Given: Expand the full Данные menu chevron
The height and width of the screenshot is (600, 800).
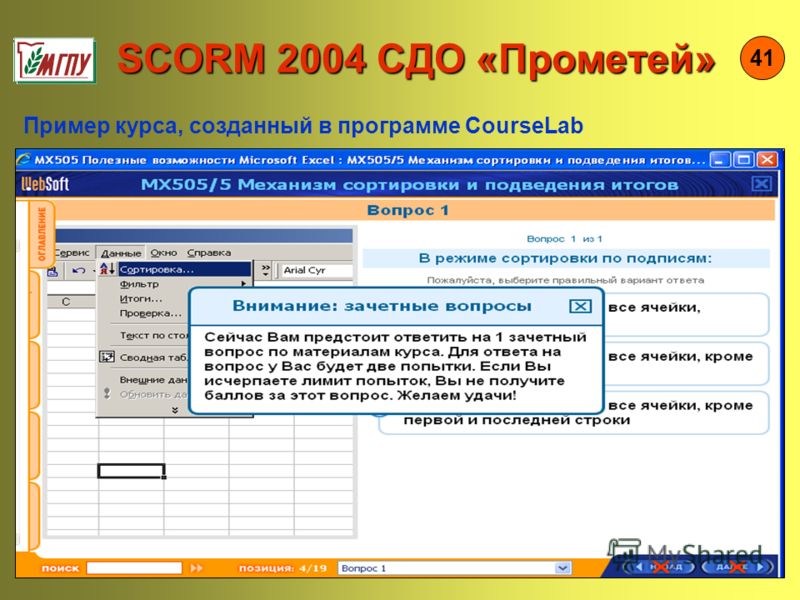Looking at the screenshot, I should point(175,410).
